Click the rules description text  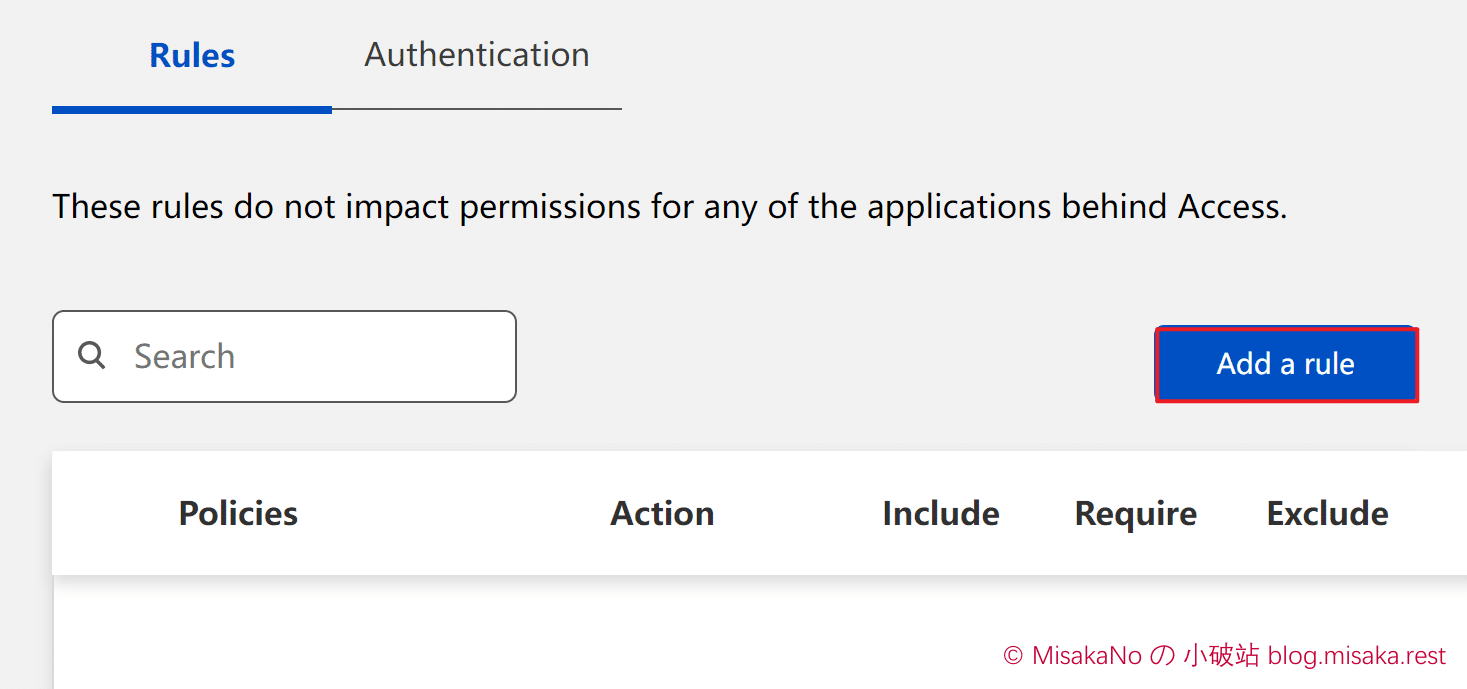(670, 206)
